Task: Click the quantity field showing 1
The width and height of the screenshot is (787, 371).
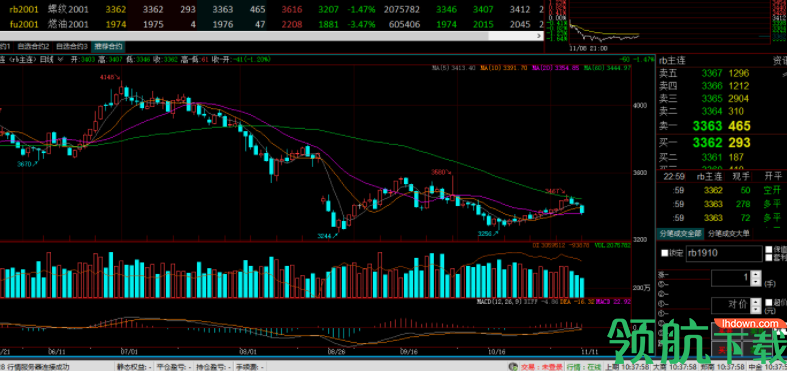Action: pyautogui.click(x=730, y=278)
